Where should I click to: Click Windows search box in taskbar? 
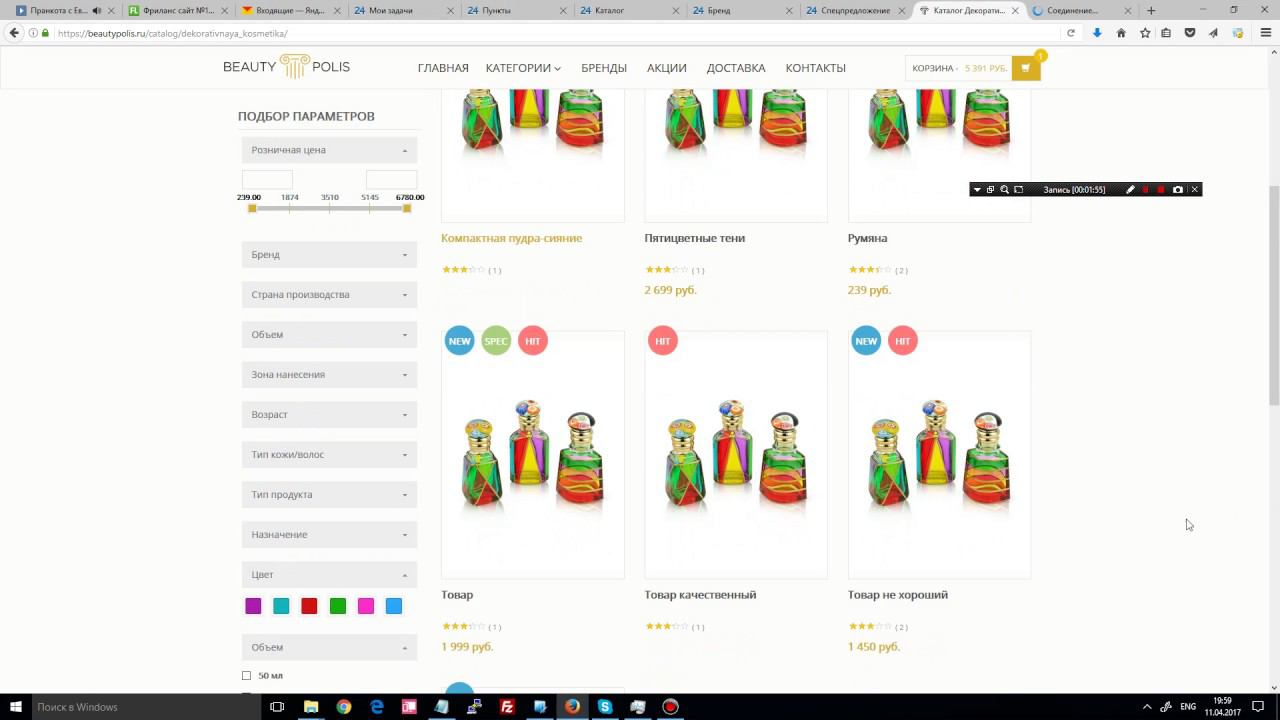146,707
